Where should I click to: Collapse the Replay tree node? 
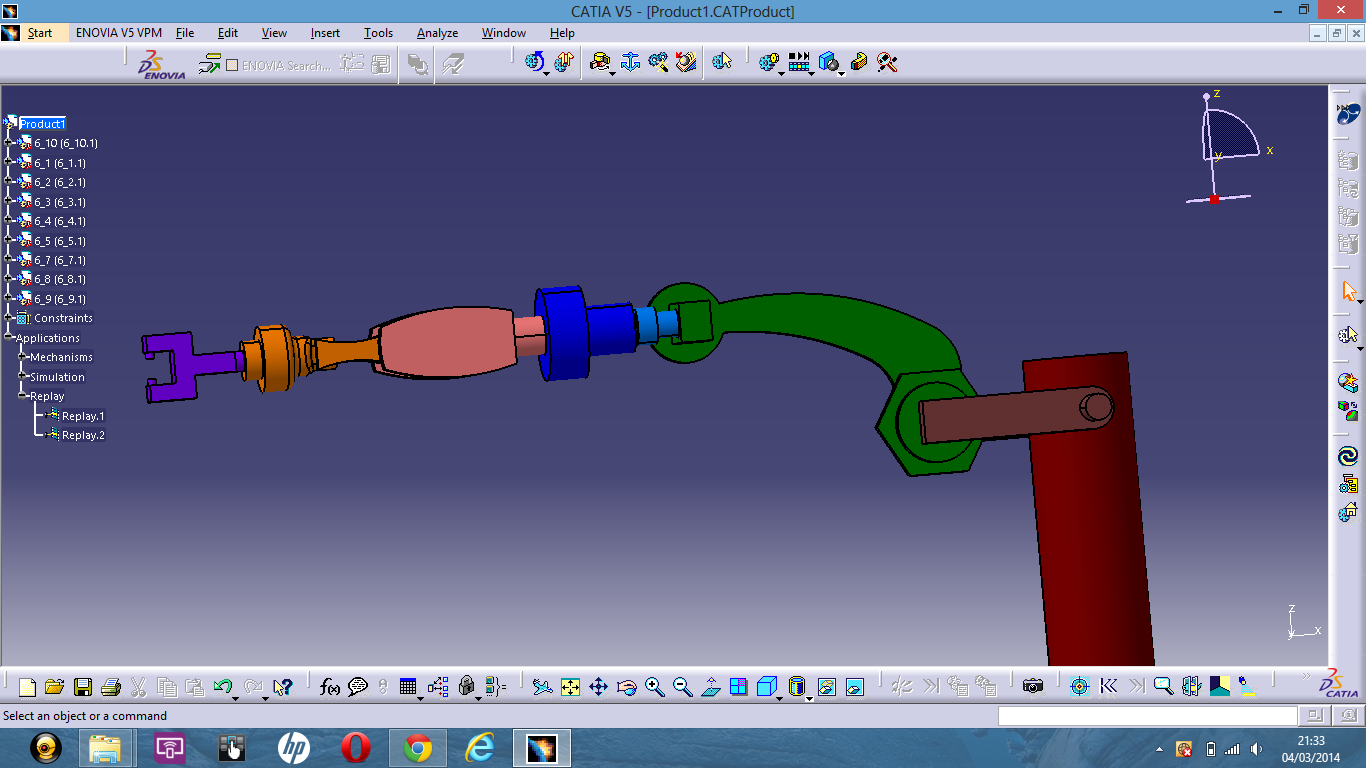pyautogui.click(x=22, y=396)
